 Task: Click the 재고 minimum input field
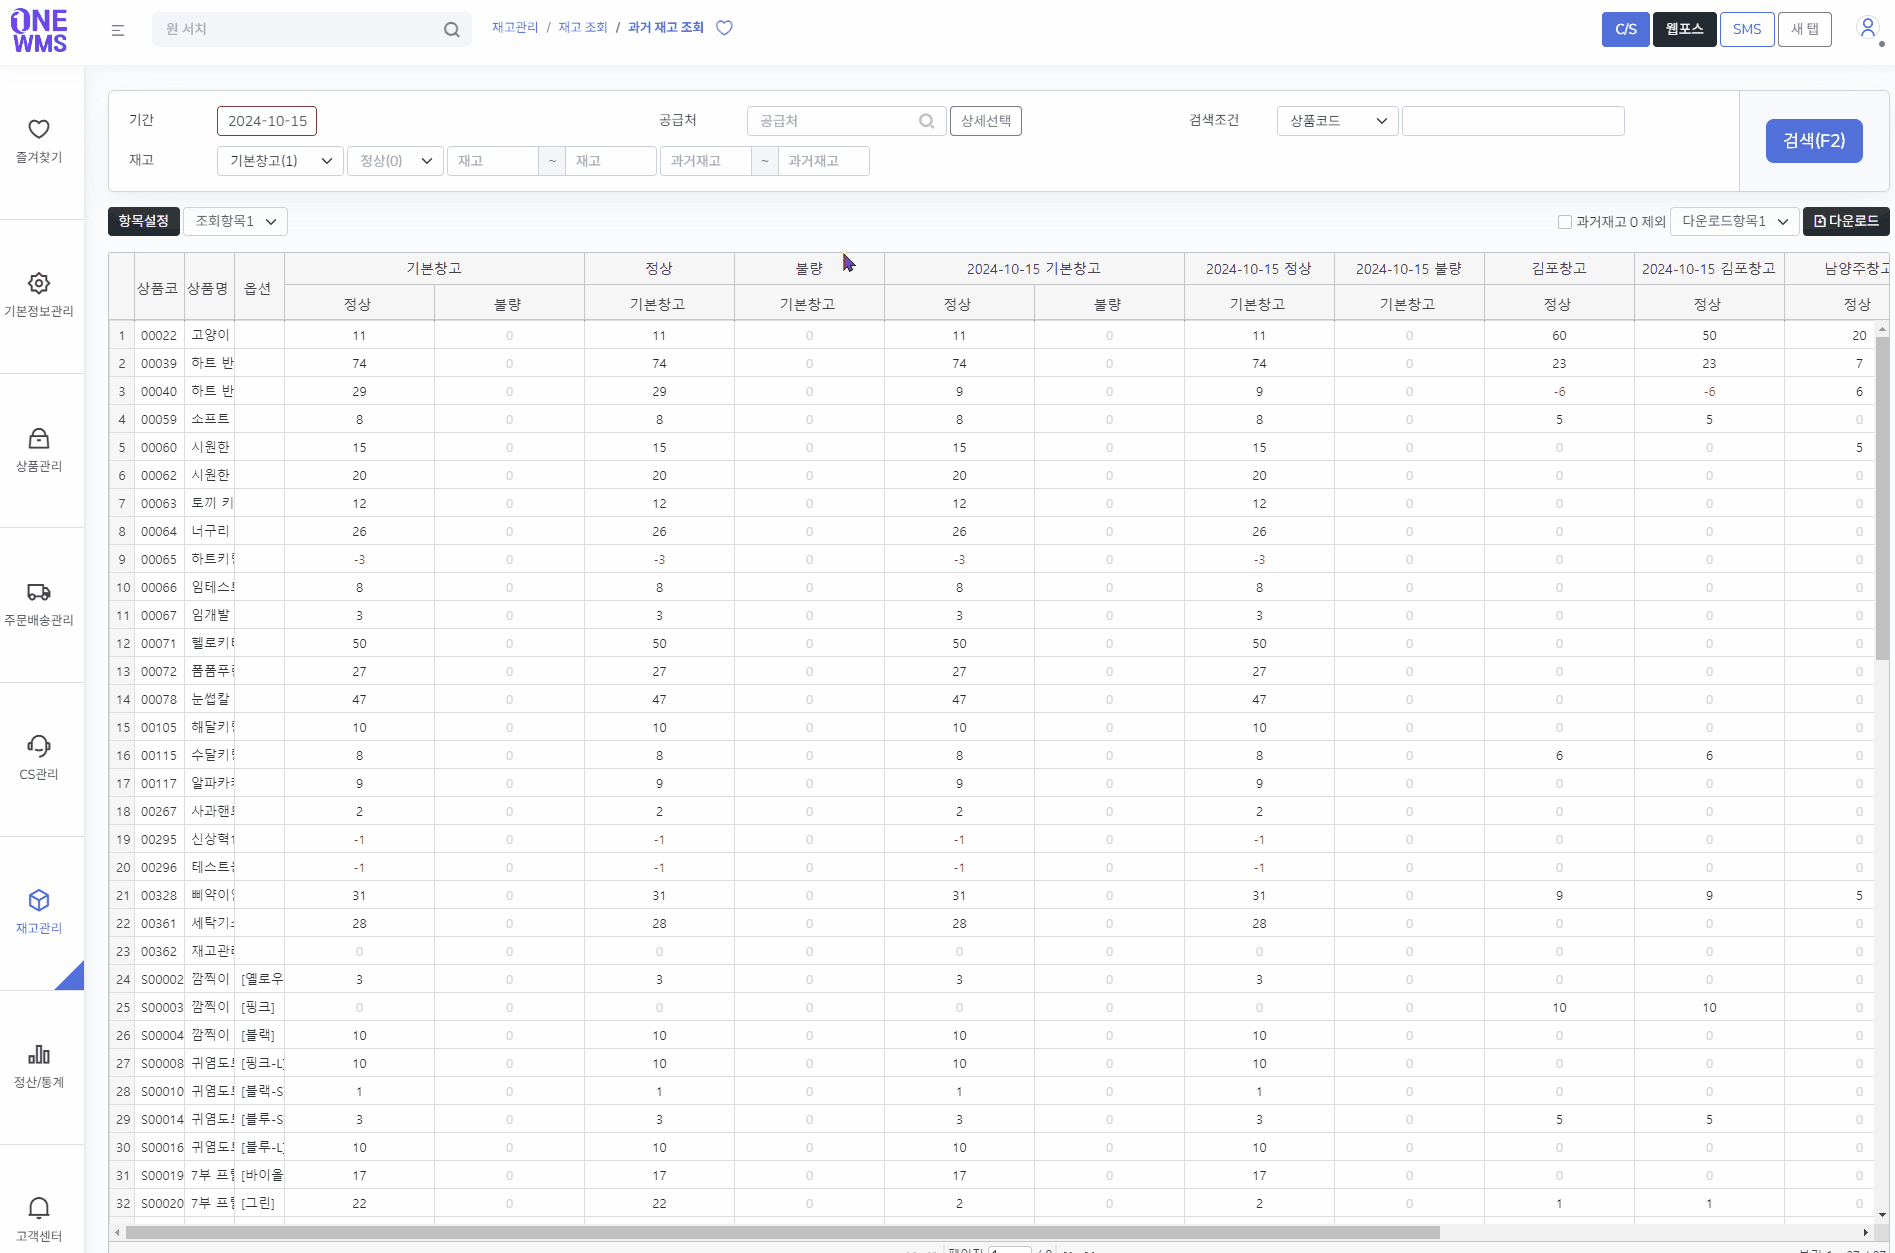[493, 161]
